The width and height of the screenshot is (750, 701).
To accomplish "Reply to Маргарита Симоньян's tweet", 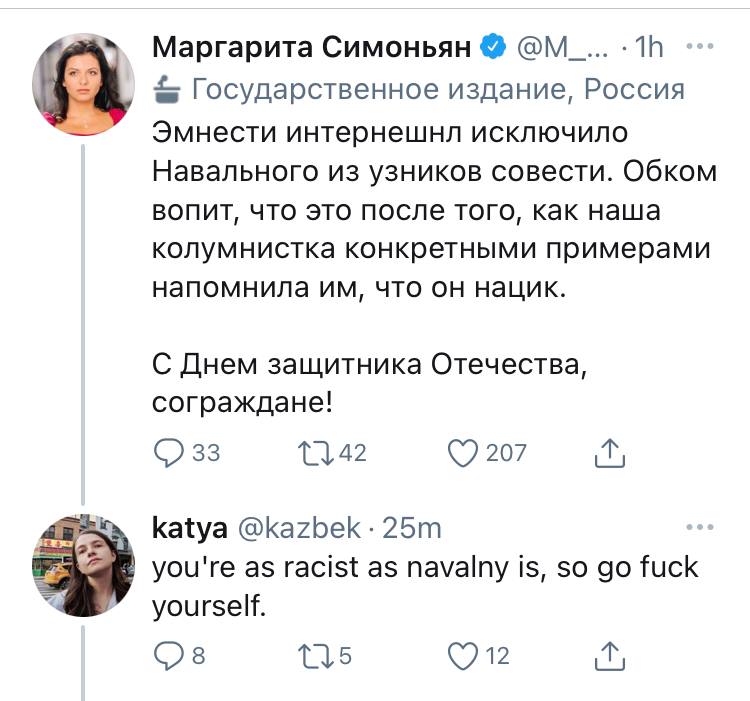I will [x=172, y=453].
